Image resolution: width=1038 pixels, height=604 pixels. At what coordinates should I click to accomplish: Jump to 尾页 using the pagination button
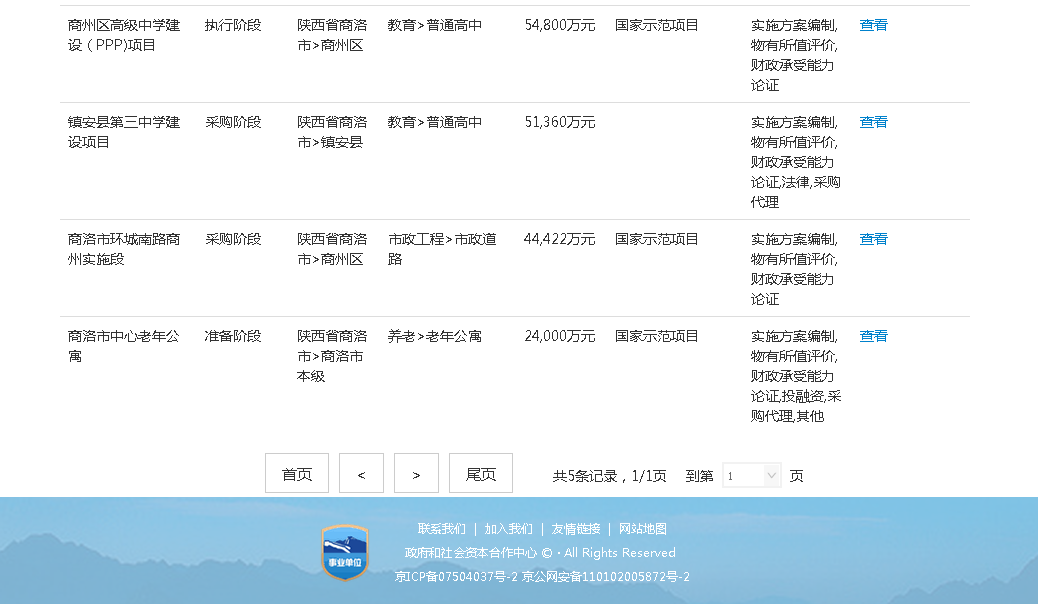point(480,472)
